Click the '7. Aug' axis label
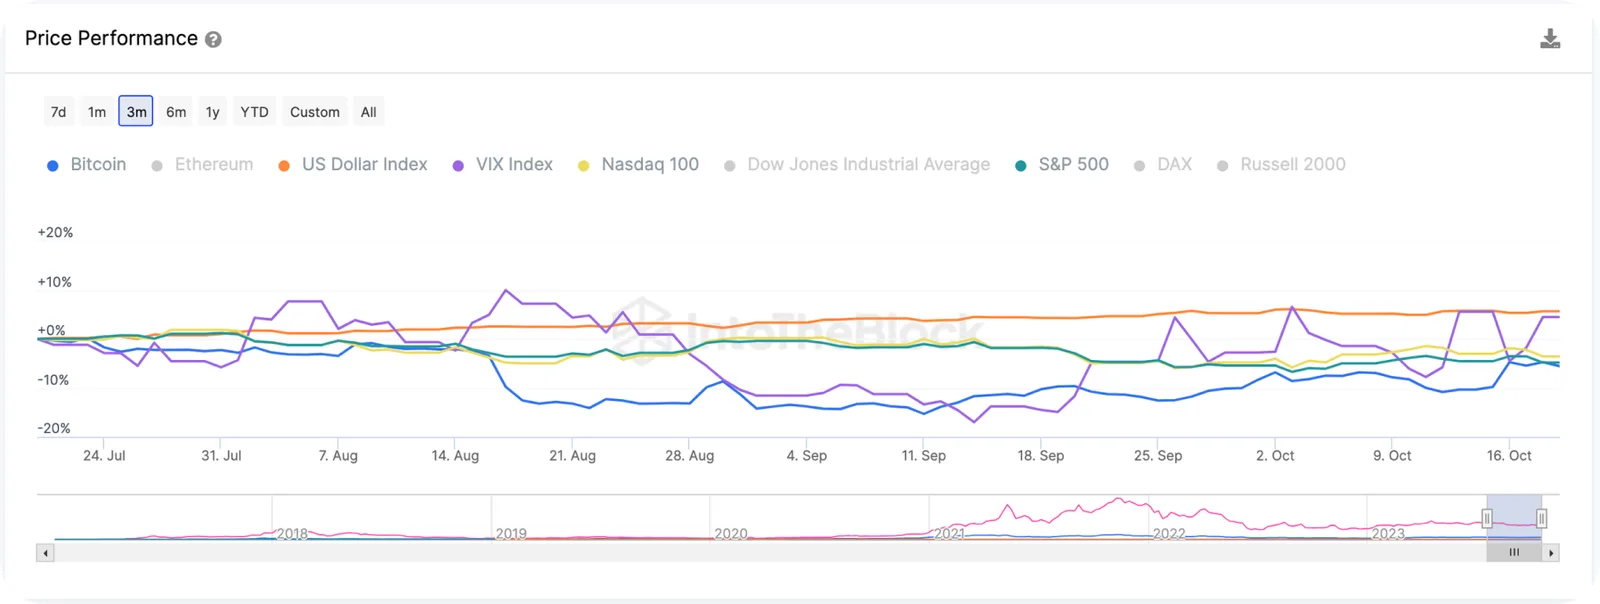 (338, 456)
